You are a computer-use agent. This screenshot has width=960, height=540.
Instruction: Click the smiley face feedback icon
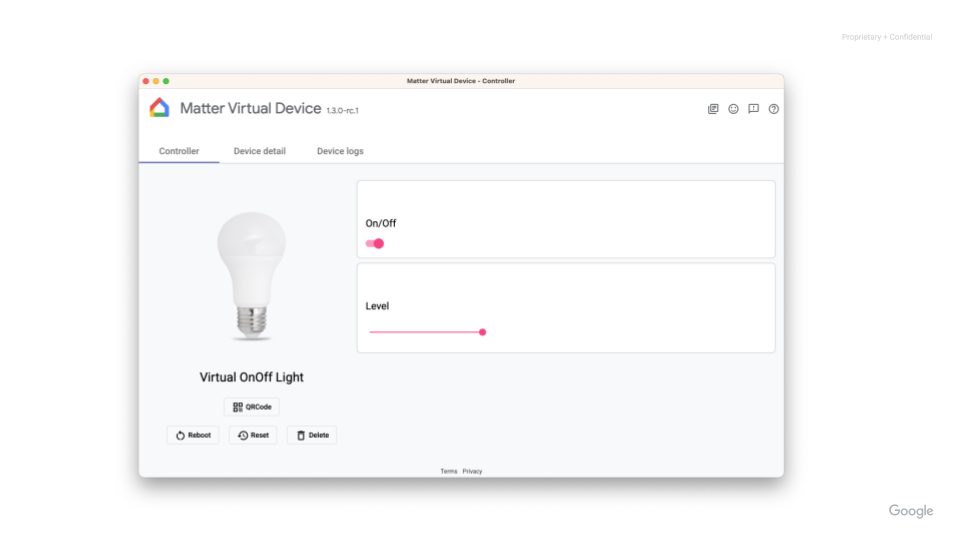[733, 109]
